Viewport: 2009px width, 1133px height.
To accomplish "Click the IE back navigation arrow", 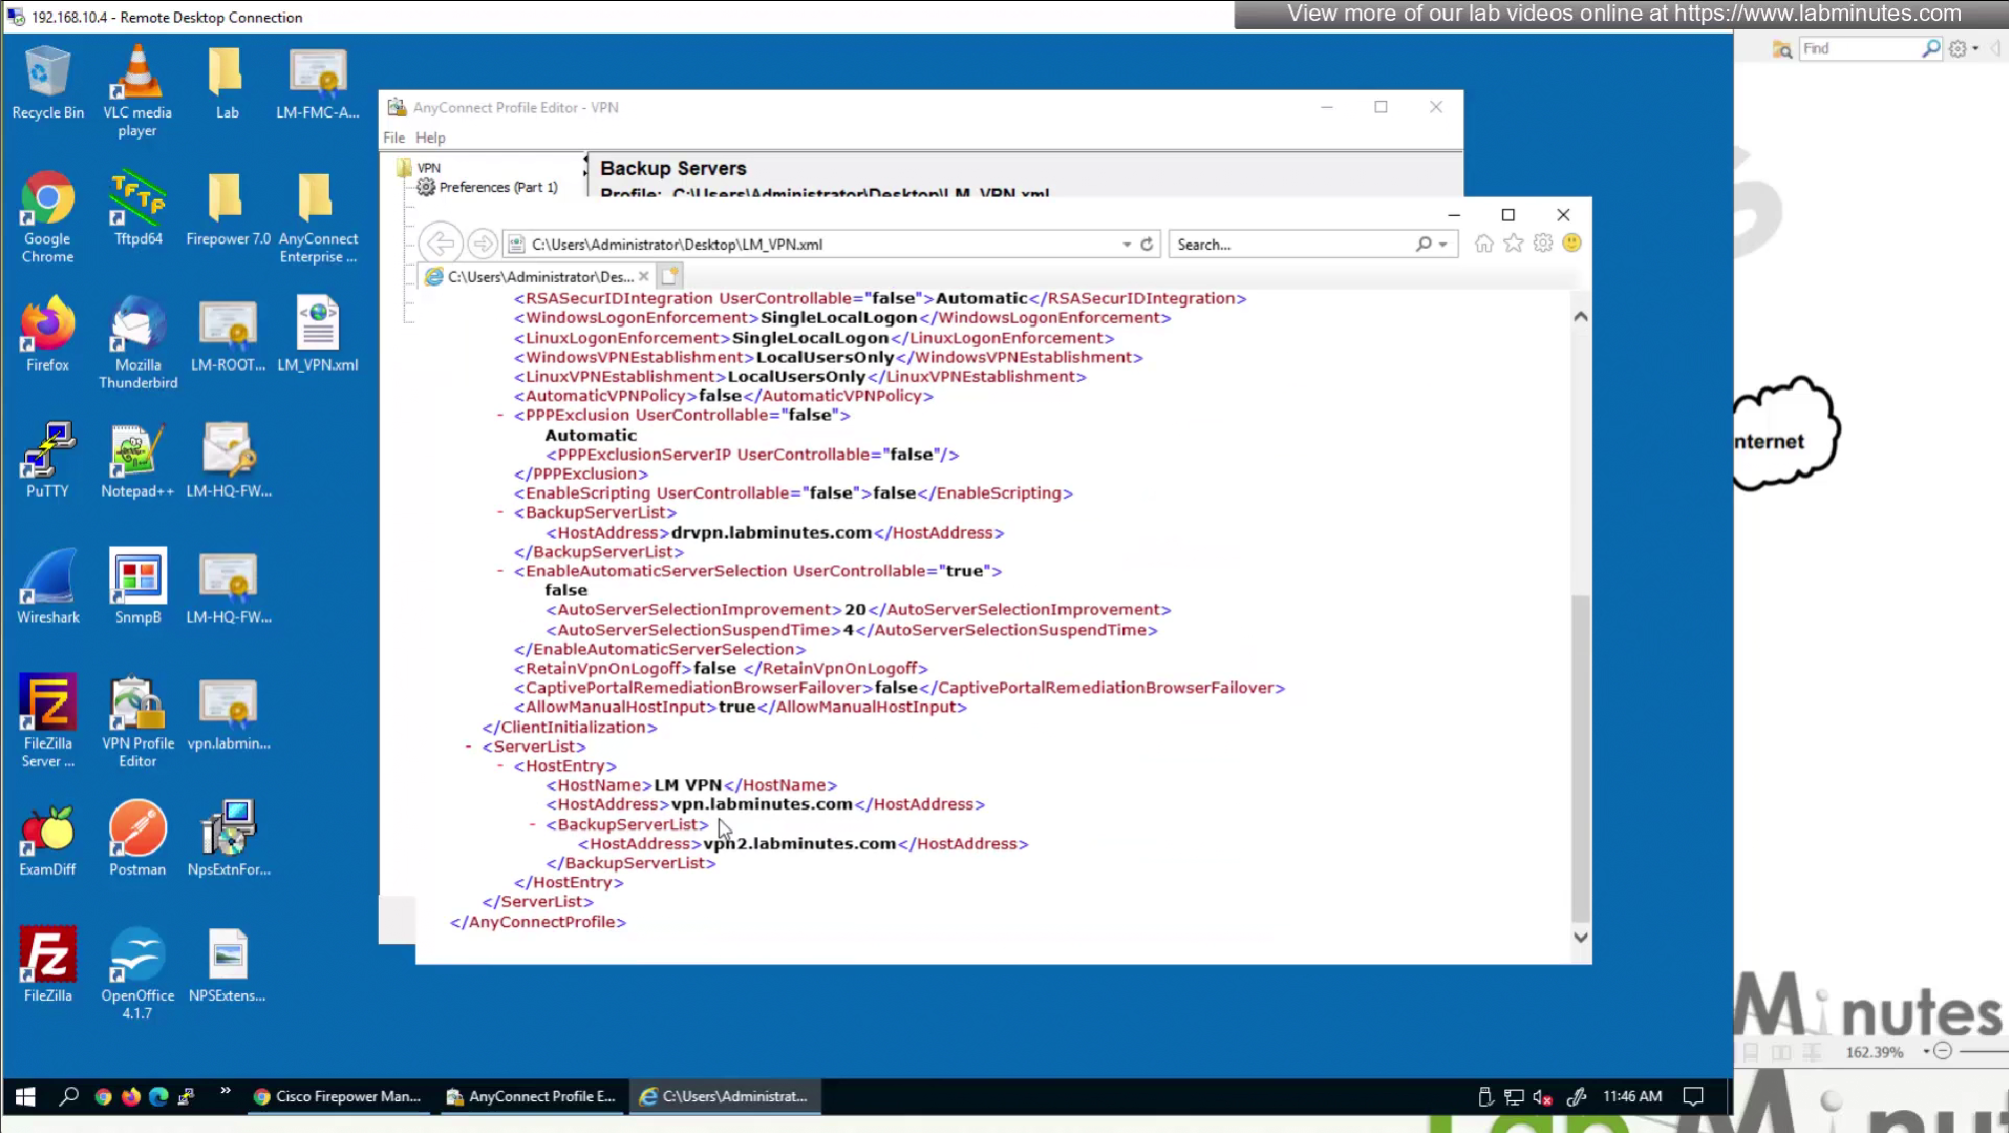I will tap(440, 244).
